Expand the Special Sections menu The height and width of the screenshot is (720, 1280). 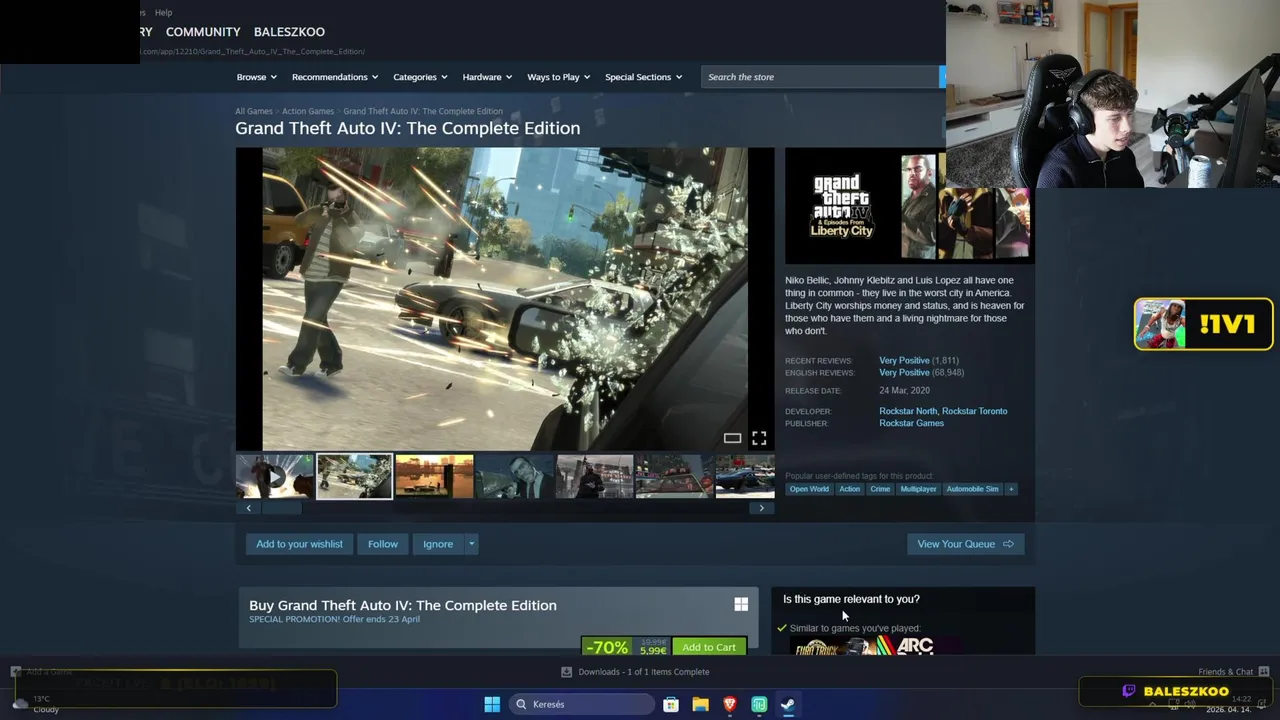pyautogui.click(x=643, y=77)
